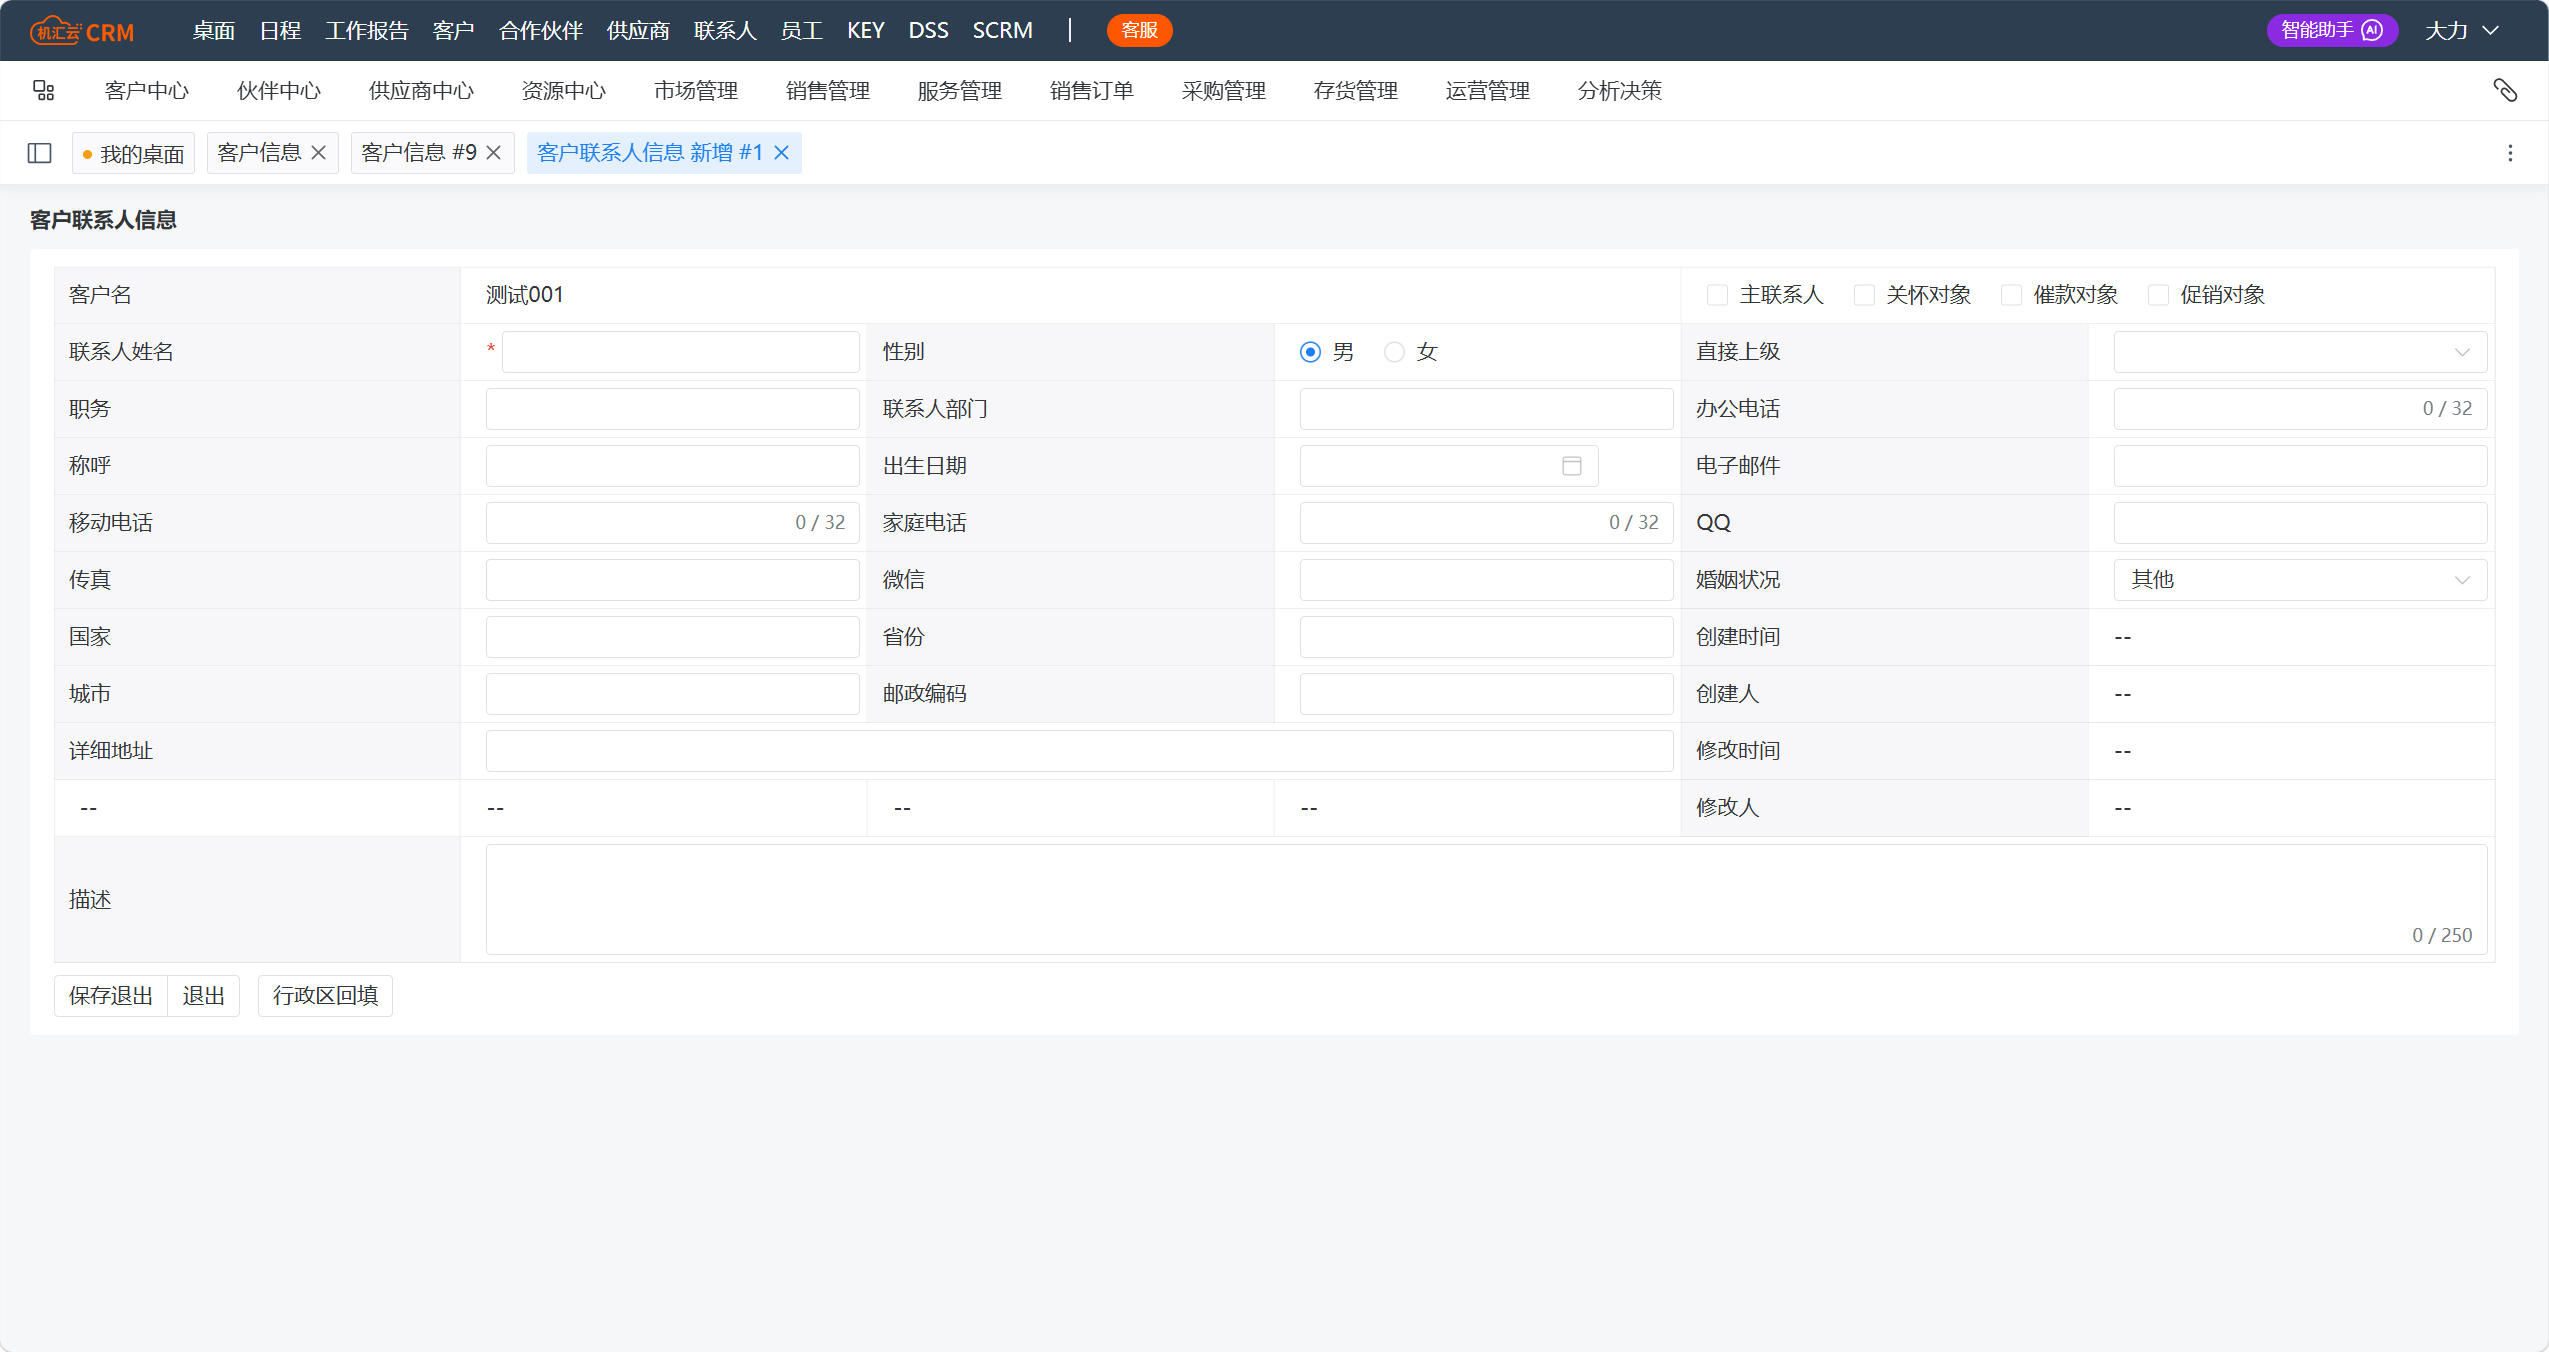Focus the 电子邮件 input field
The image size is (2549, 1352).
point(2300,466)
